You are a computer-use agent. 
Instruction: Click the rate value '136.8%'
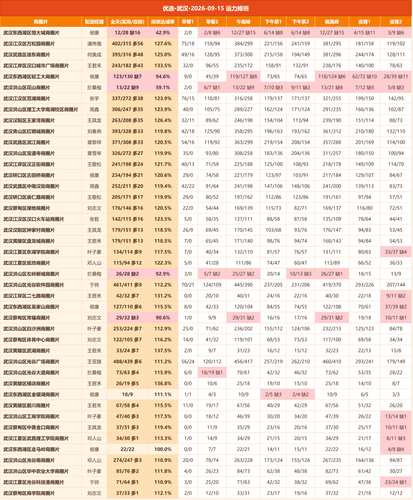[x=163, y=384]
